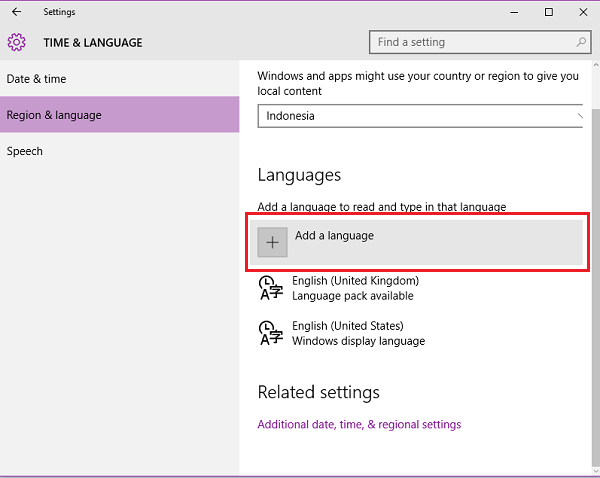This screenshot has height=478, width=600.
Task: Expand the region dropdown arrow
Action: (579, 116)
